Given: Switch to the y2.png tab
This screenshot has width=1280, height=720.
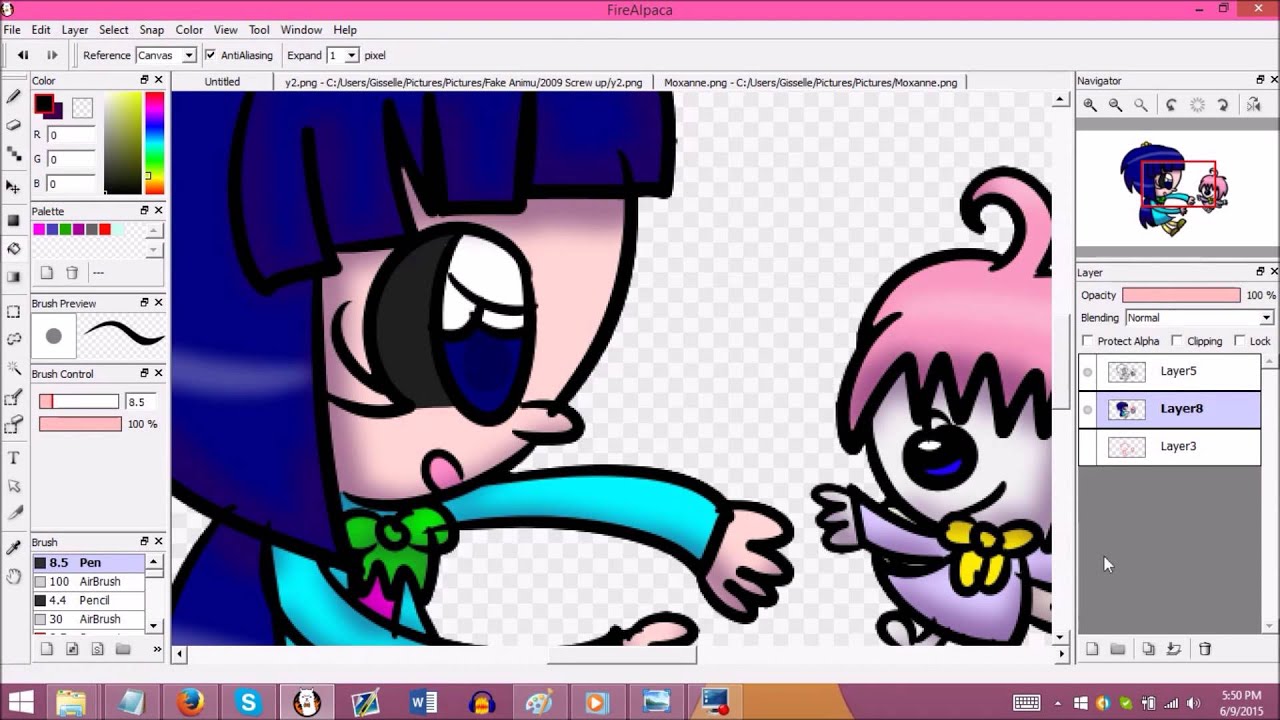Looking at the screenshot, I should [x=464, y=82].
